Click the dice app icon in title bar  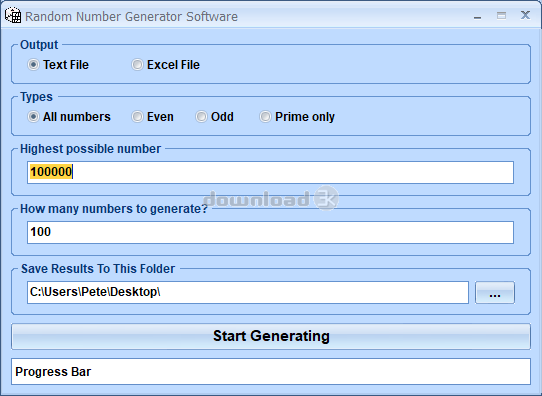(13, 16)
